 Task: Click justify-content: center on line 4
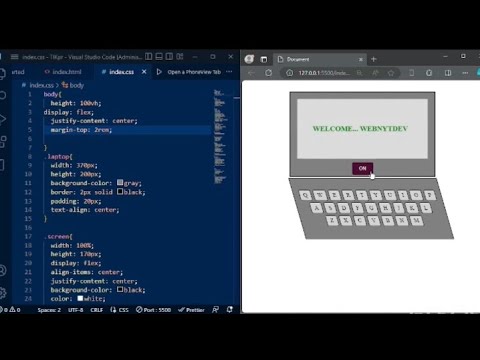[94, 121]
